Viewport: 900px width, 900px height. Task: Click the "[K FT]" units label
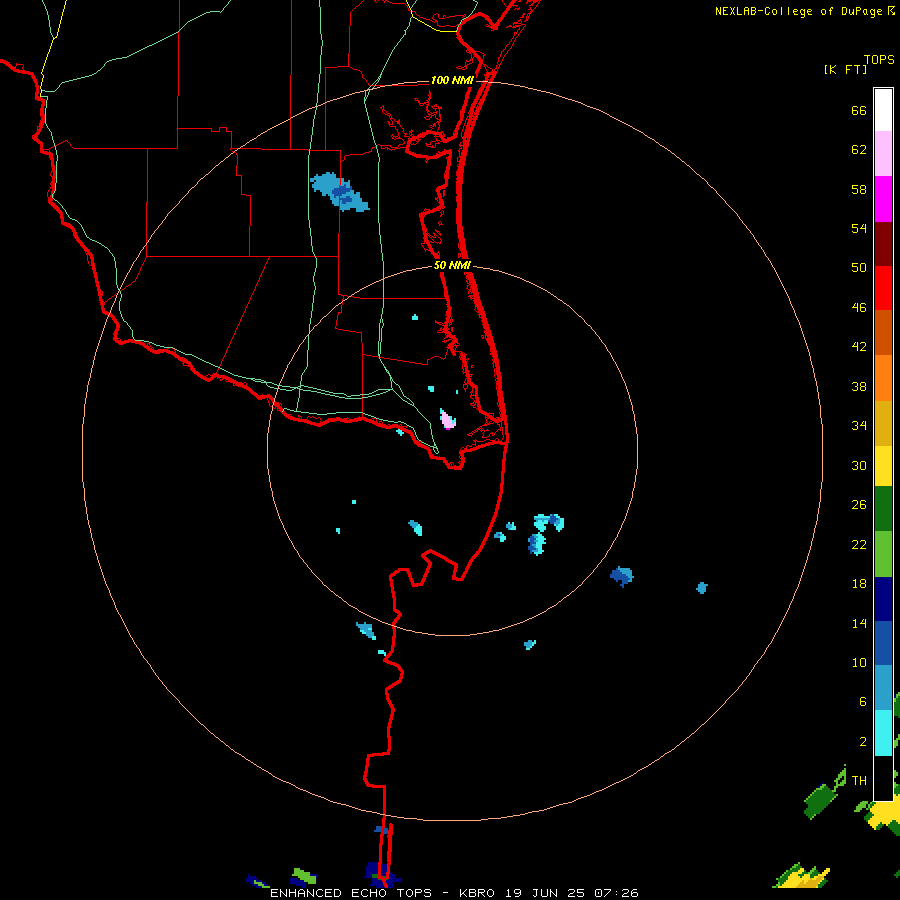[845, 69]
